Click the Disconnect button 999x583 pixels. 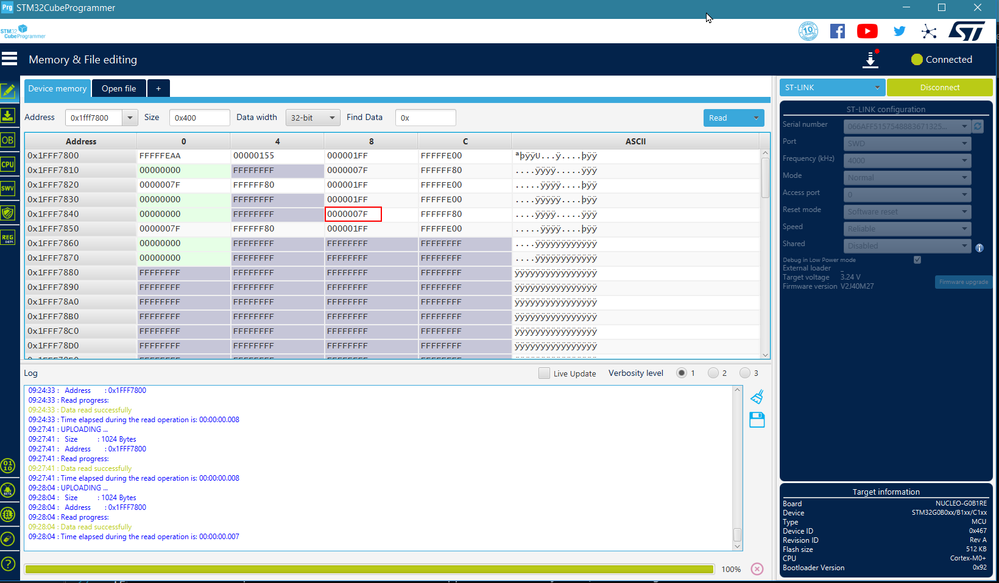[x=939, y=87]
